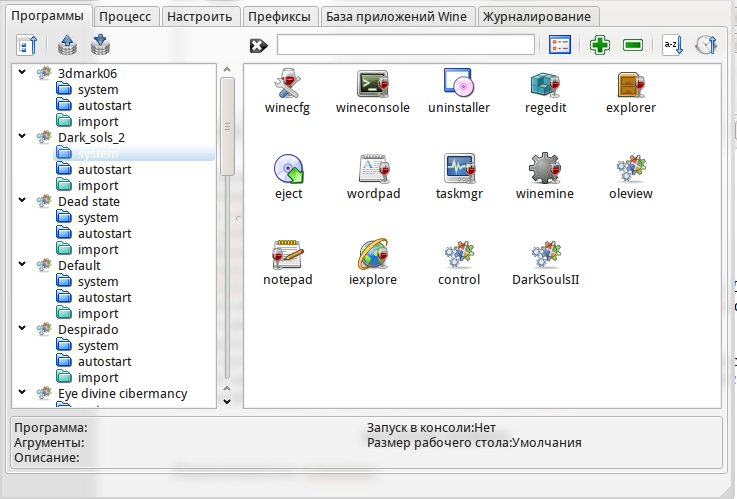
Task: Click the green minus zoom-out icon
Action: [633, 45]
